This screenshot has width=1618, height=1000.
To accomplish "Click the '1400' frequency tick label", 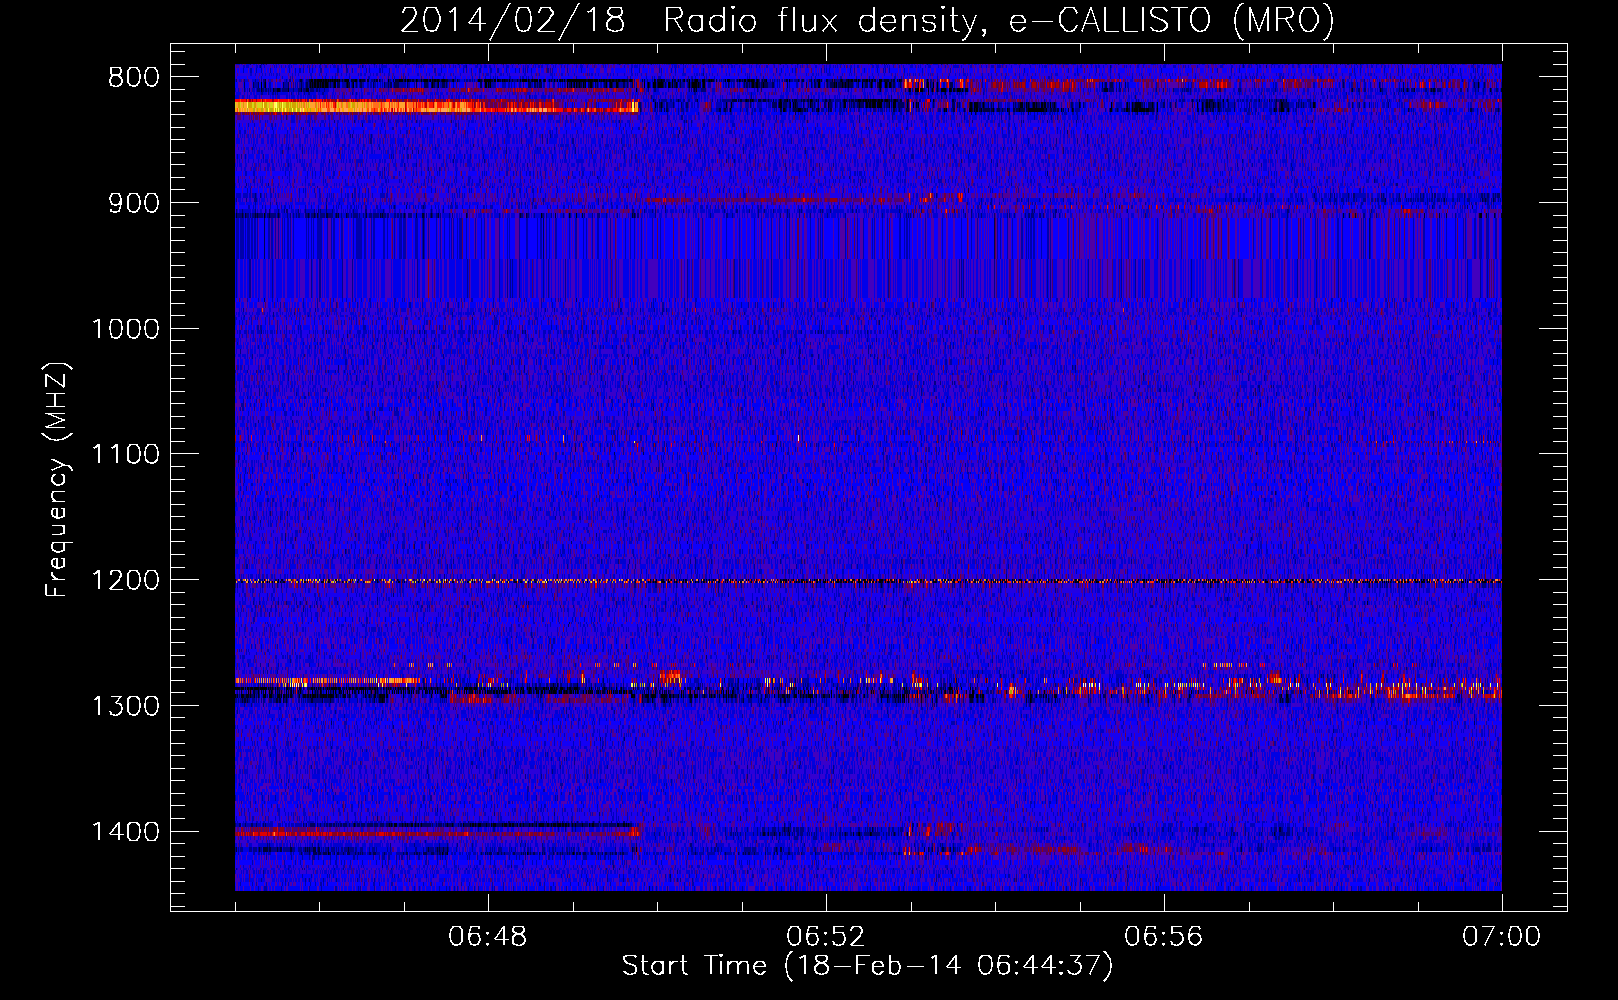I will pos(125,831).
